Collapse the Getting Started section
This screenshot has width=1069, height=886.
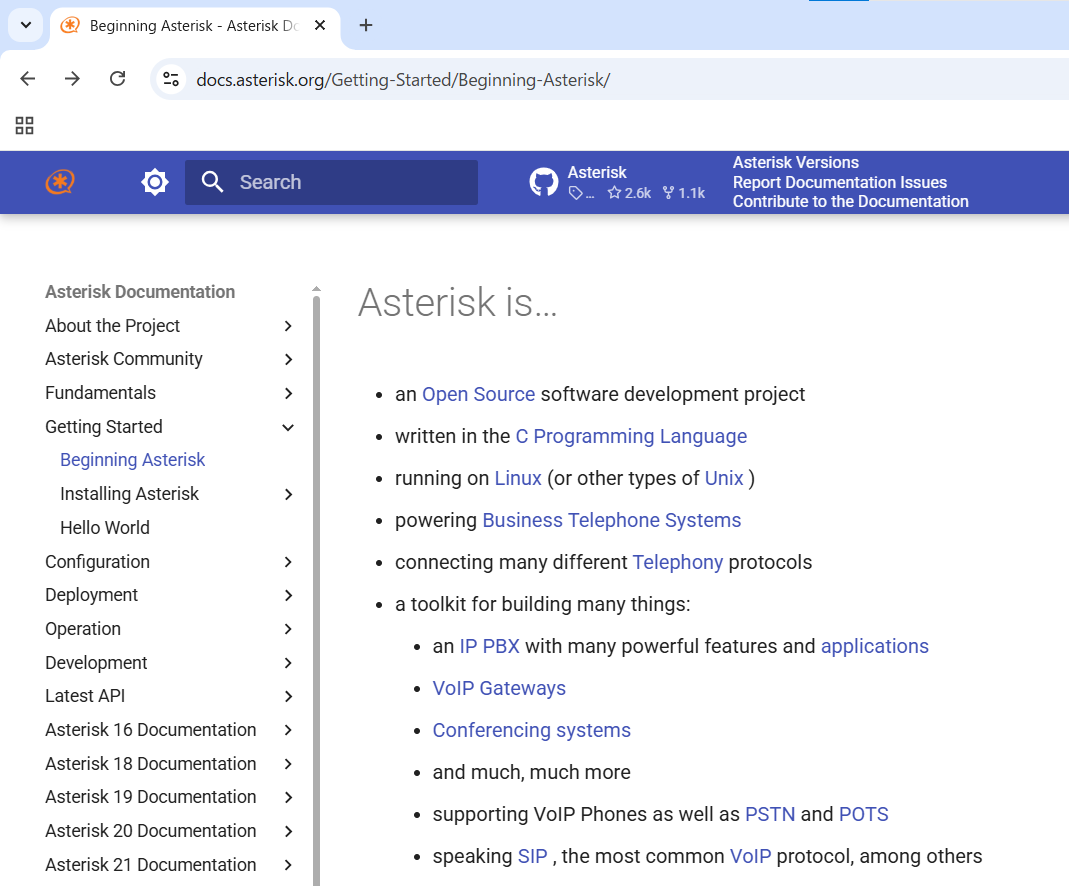[x=288, y=427]
